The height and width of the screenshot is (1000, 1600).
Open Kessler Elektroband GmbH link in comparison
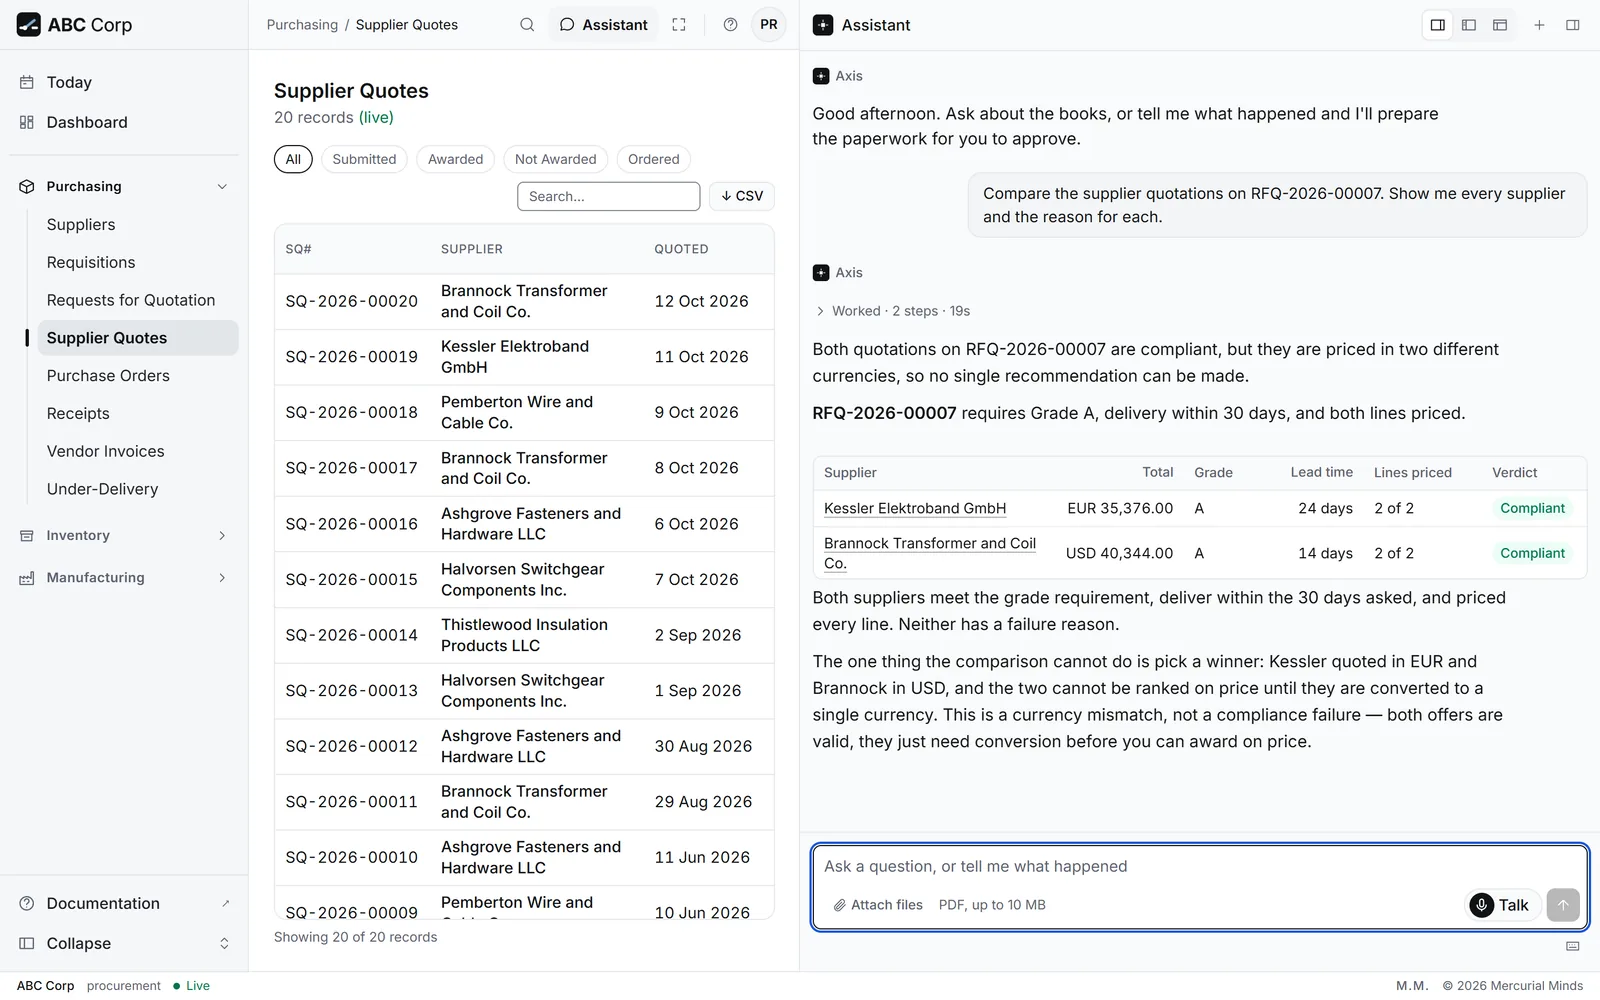(x=915, y=508)
